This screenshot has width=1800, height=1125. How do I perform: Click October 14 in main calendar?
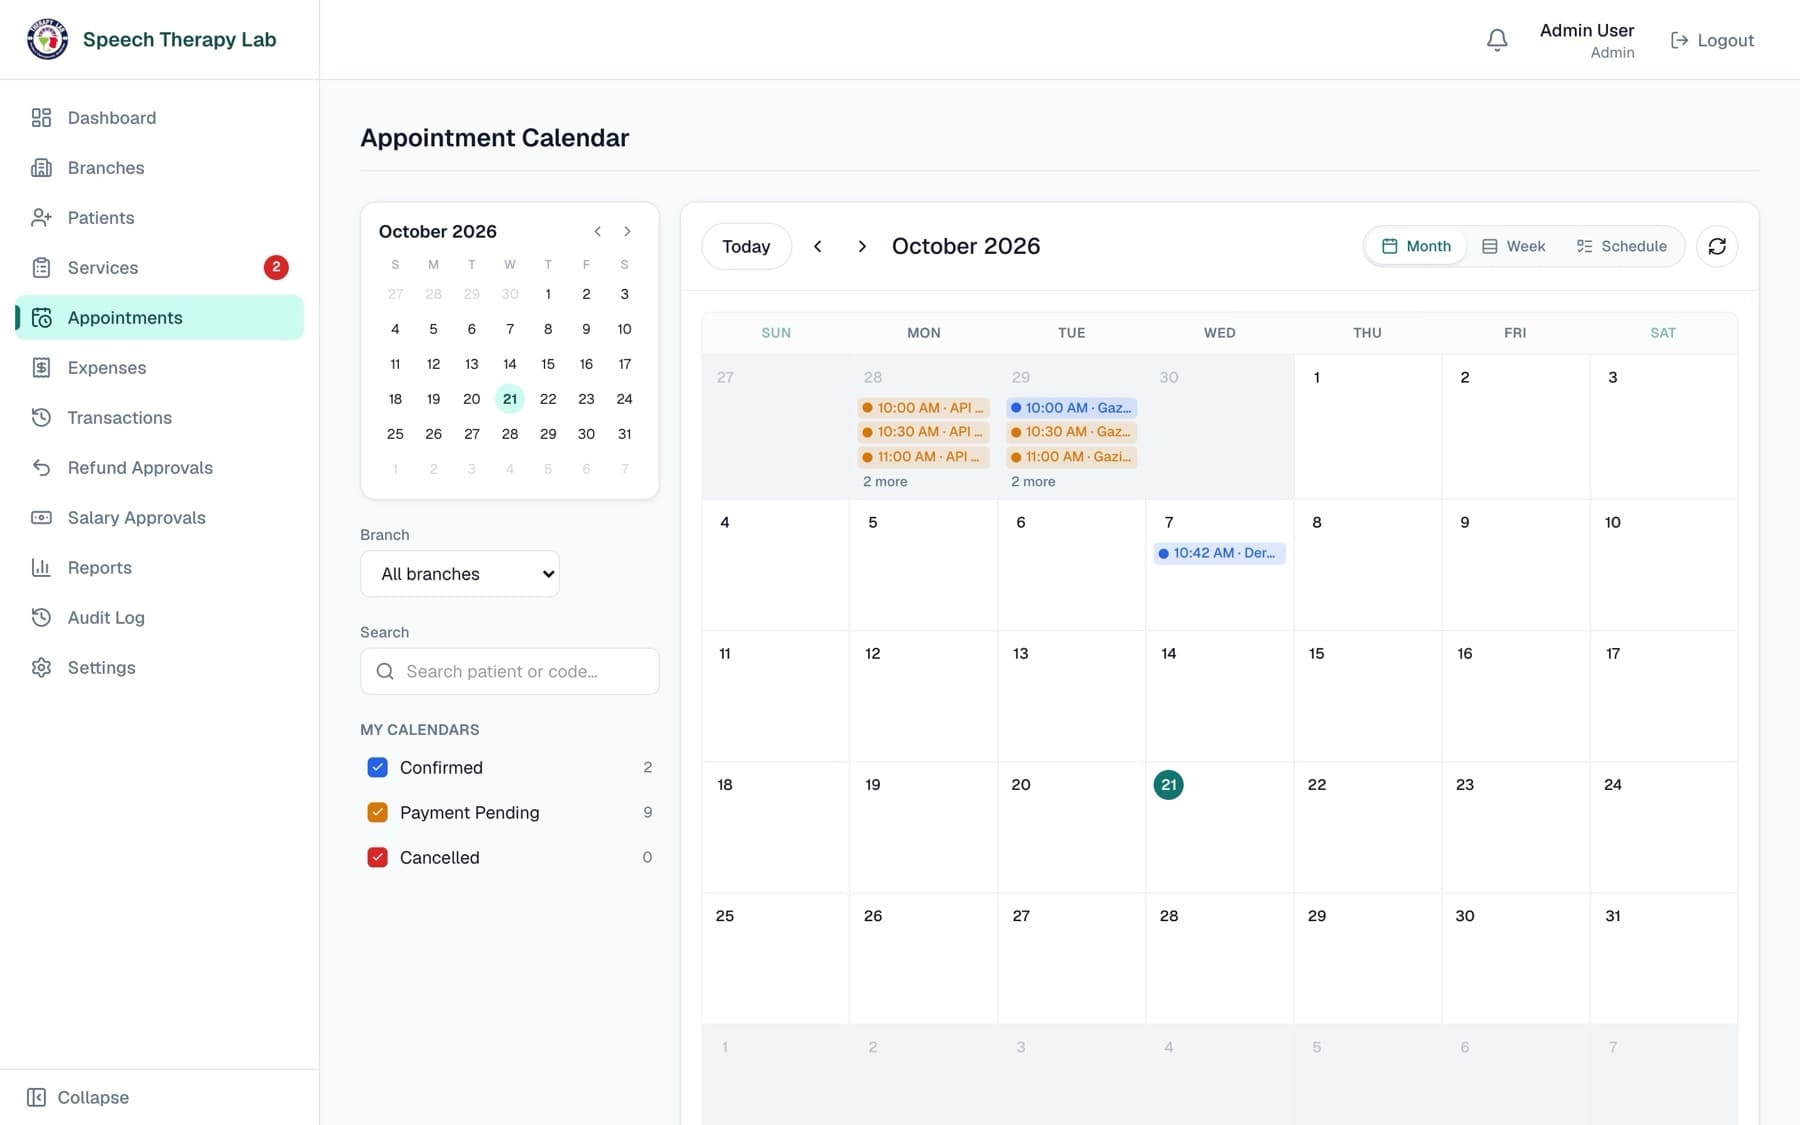point(1219,696)
